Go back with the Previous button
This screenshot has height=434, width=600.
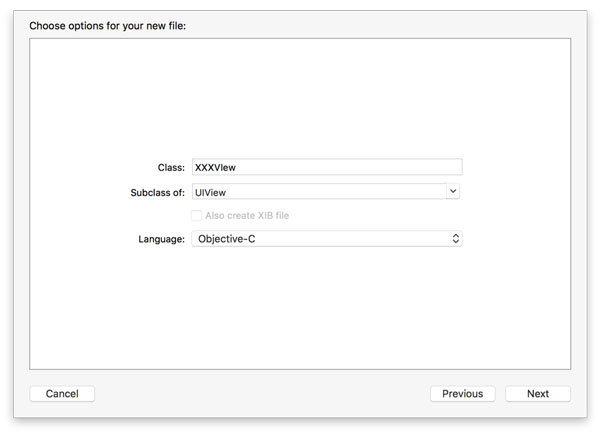462,394
